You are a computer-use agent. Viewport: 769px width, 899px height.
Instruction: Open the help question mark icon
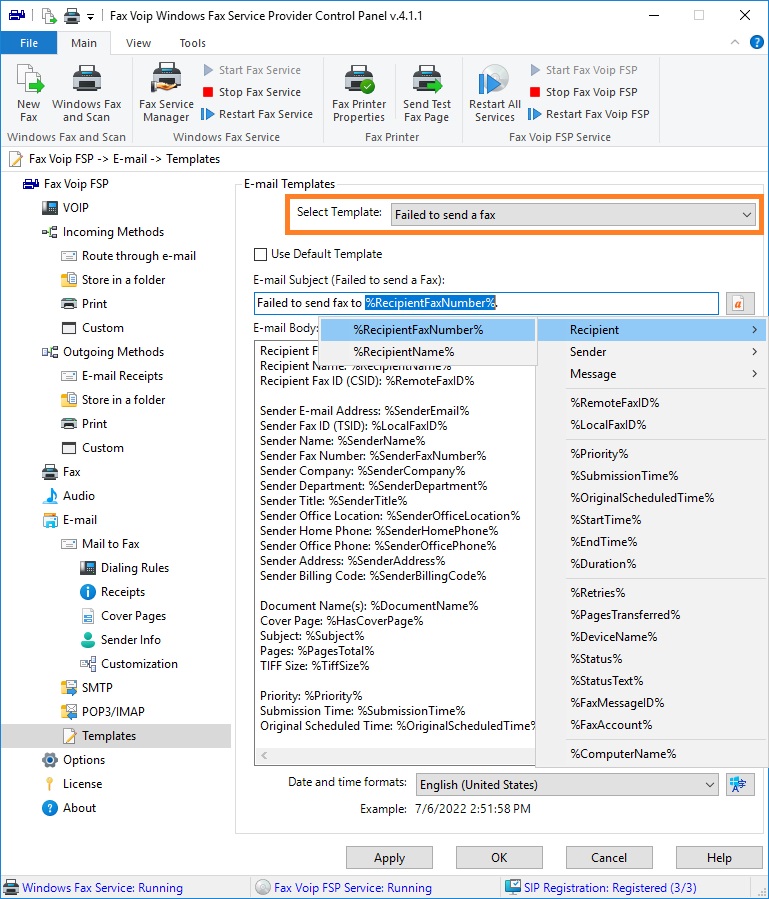tap(756, 42)
